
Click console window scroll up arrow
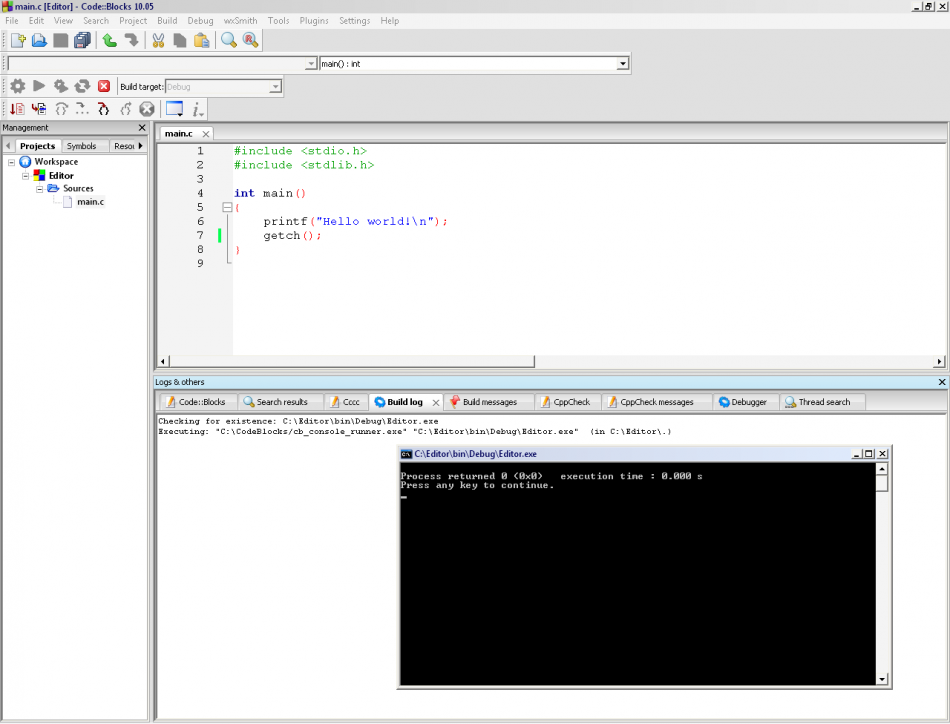(882, 469)
